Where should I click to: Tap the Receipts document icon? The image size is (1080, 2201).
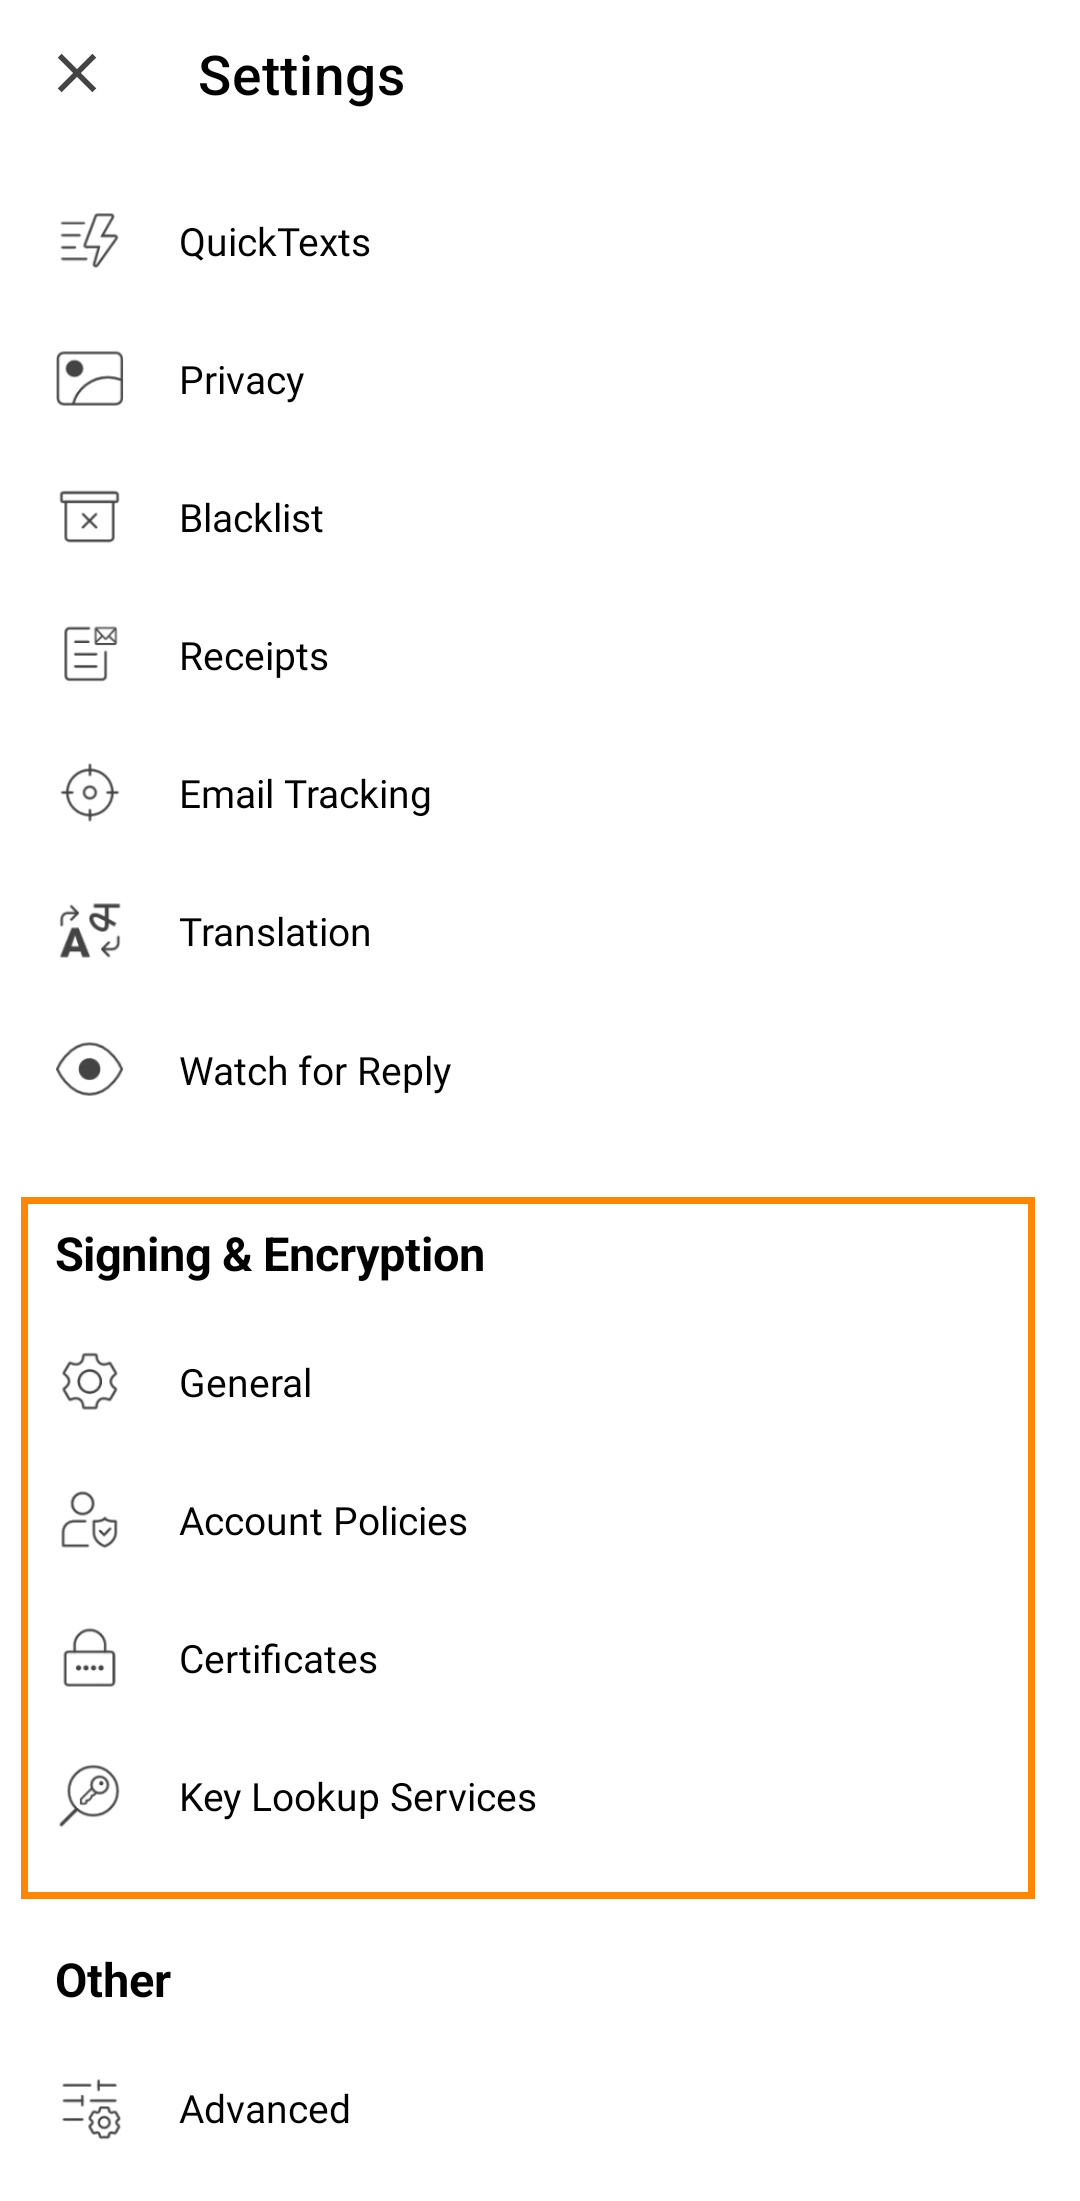pos(89,655)
